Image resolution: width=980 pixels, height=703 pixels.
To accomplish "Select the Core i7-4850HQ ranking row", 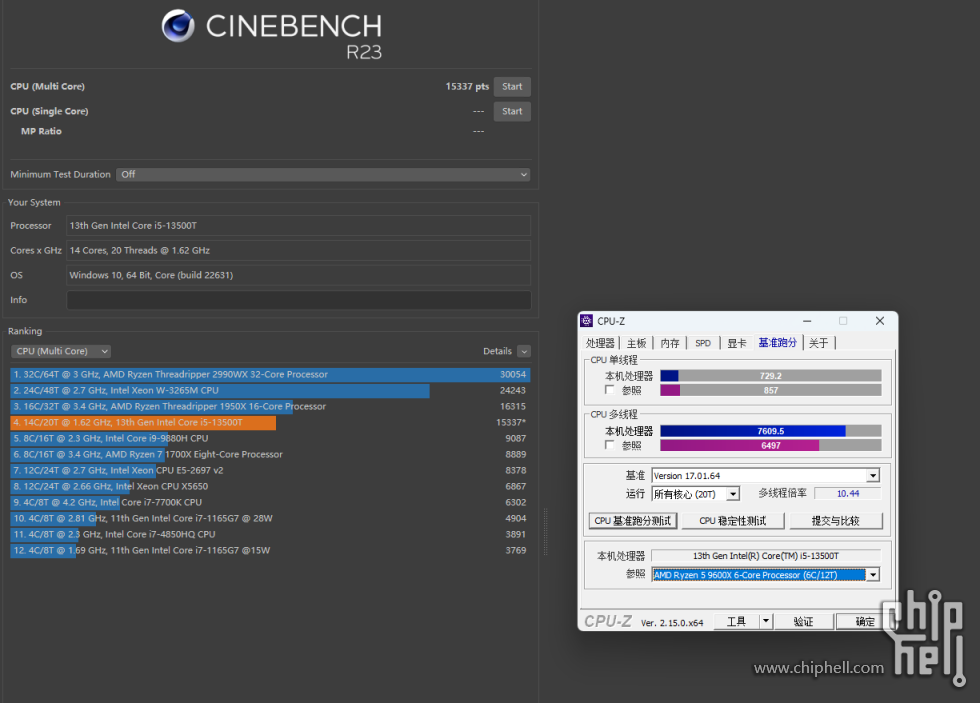I will (270, 534).
